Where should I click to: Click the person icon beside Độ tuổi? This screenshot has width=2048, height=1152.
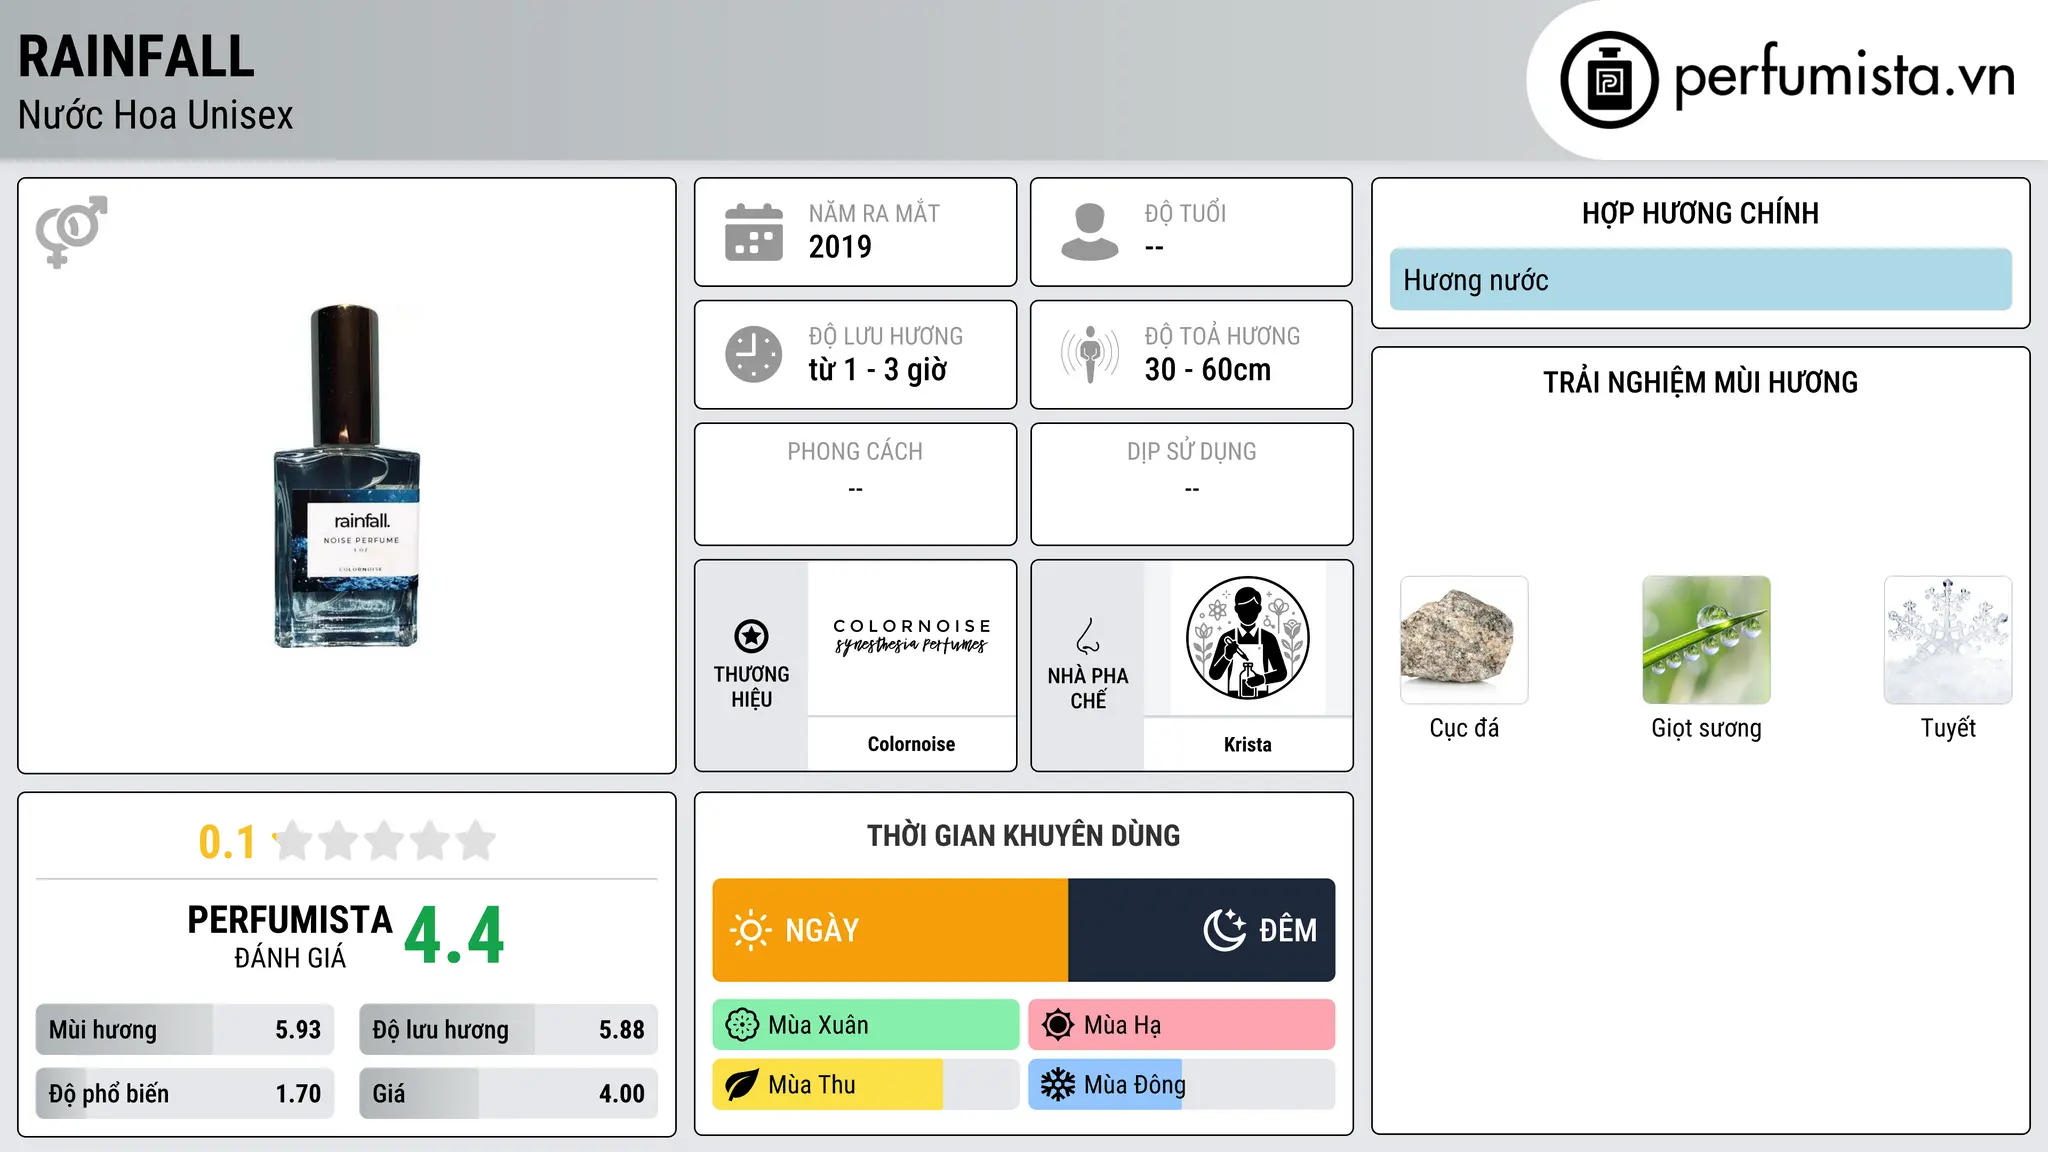tap(1090, 232)
